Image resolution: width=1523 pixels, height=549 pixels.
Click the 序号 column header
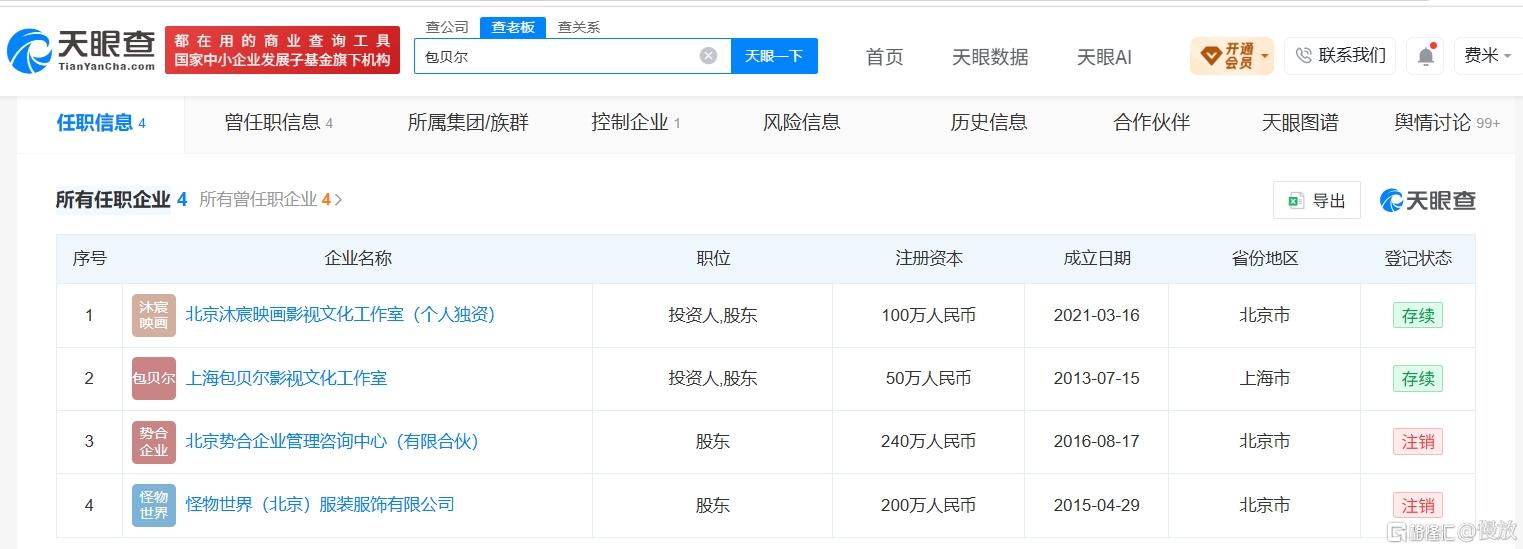coord(89,258)
